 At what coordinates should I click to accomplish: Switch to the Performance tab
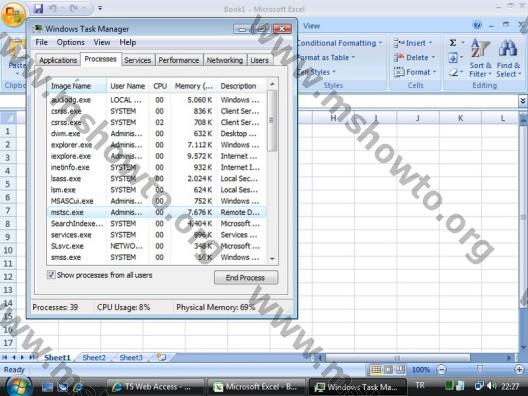(179, 60)
